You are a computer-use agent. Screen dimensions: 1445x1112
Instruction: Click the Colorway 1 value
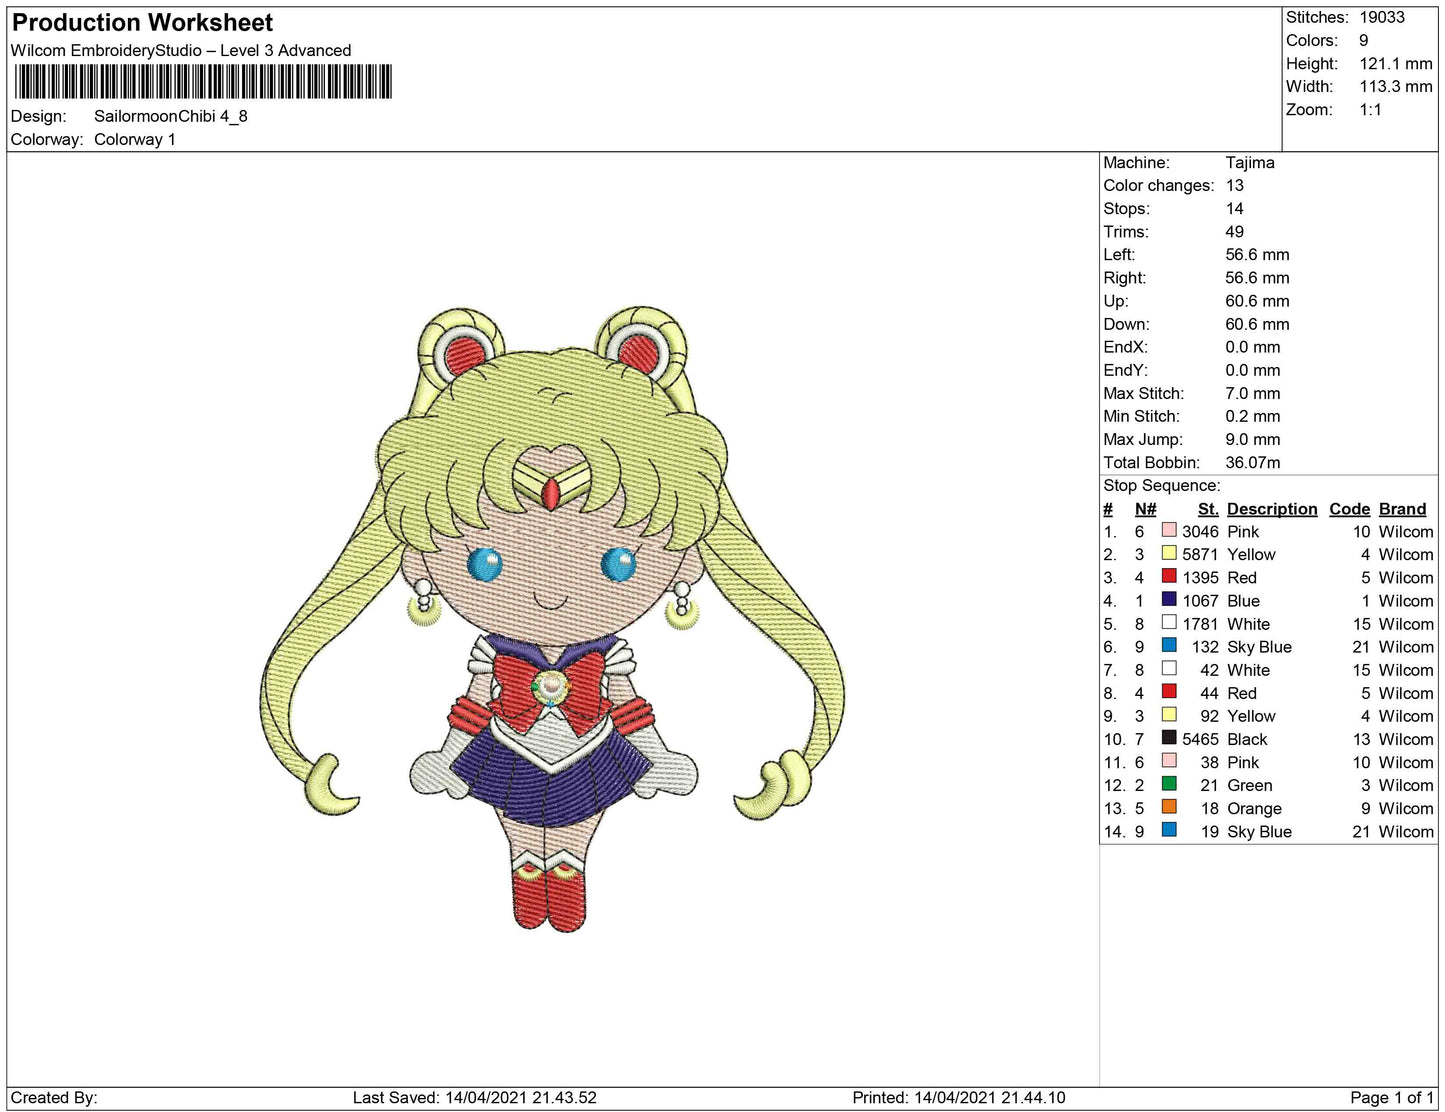coord(135,139)
